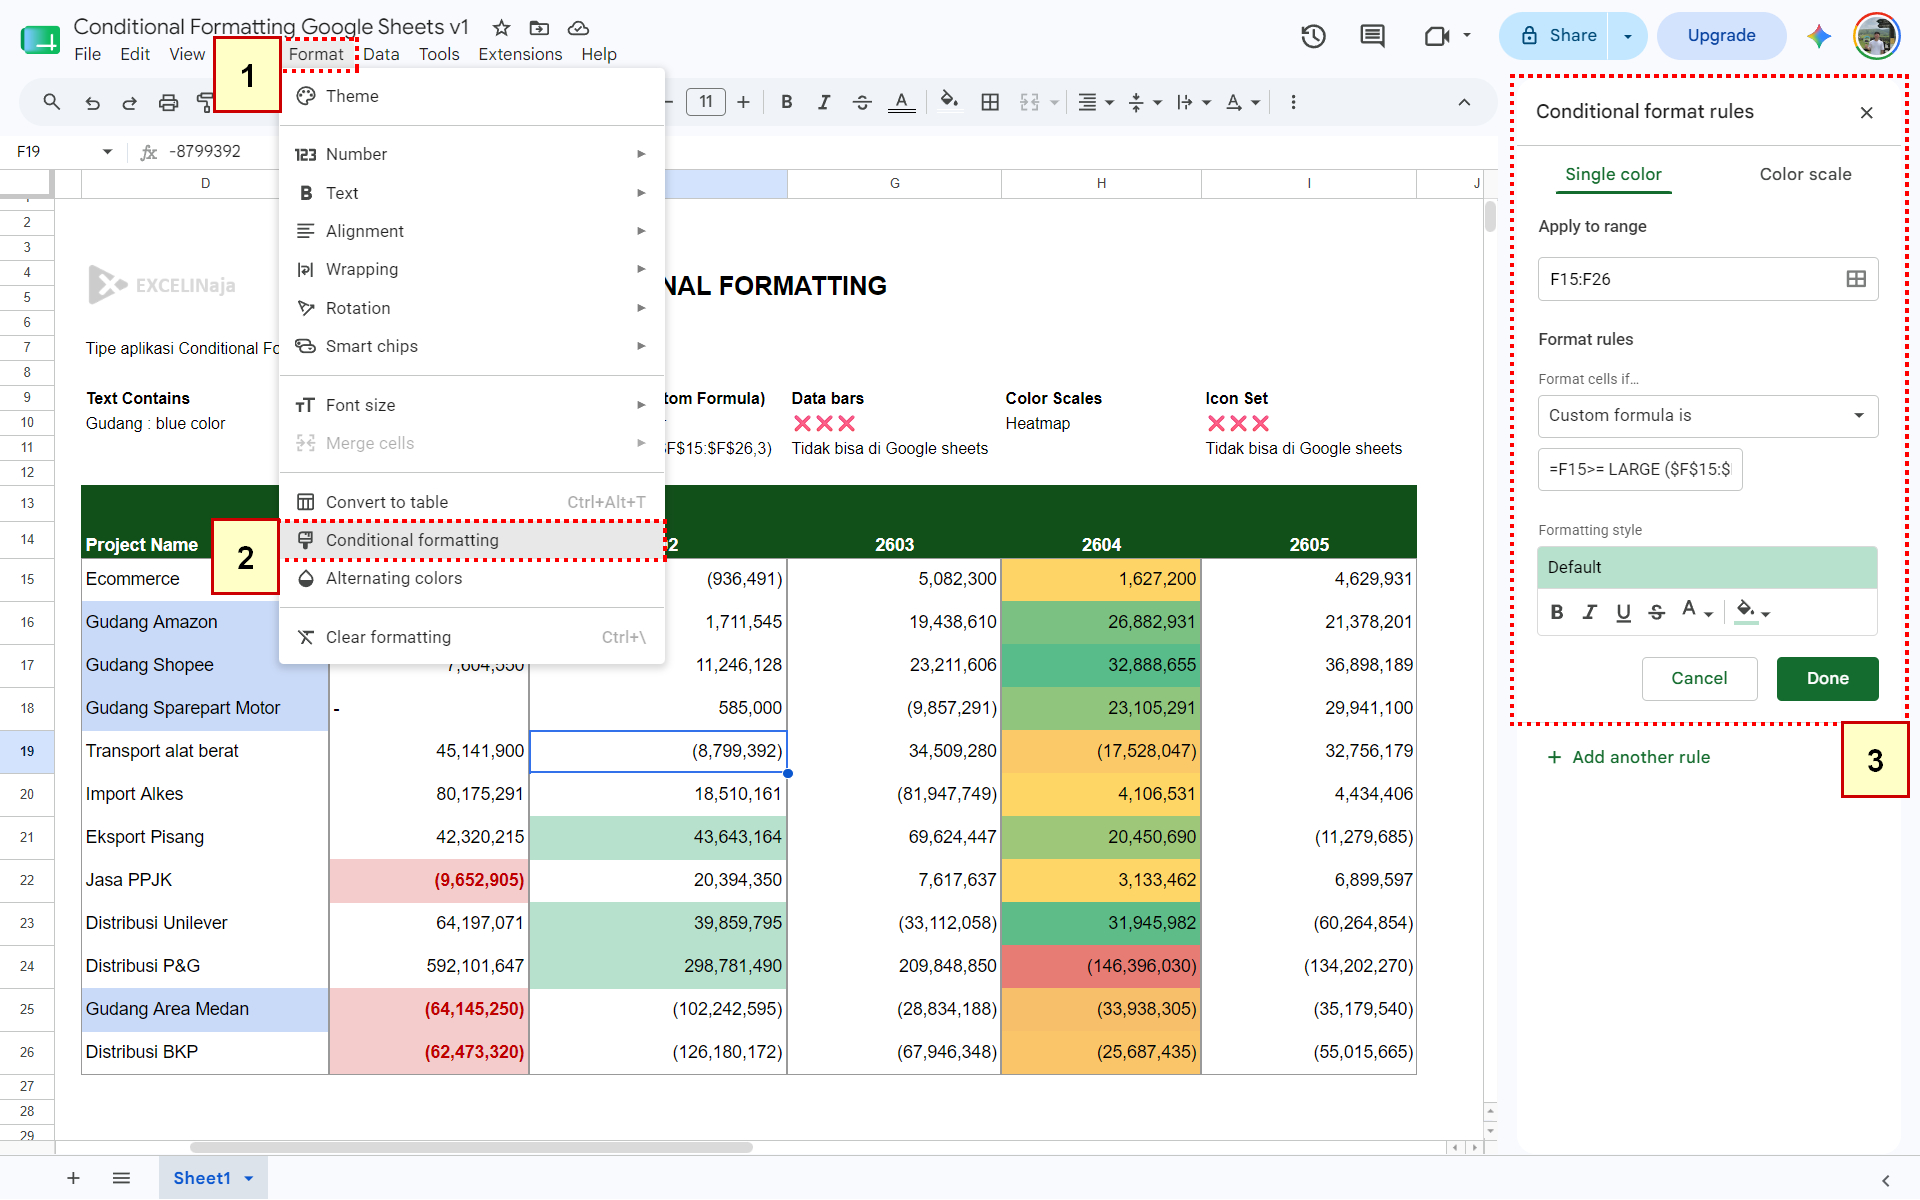This screenshot has height=1200, width=1920.
Task: Click the move to folder icon
Action: point(539,27)
